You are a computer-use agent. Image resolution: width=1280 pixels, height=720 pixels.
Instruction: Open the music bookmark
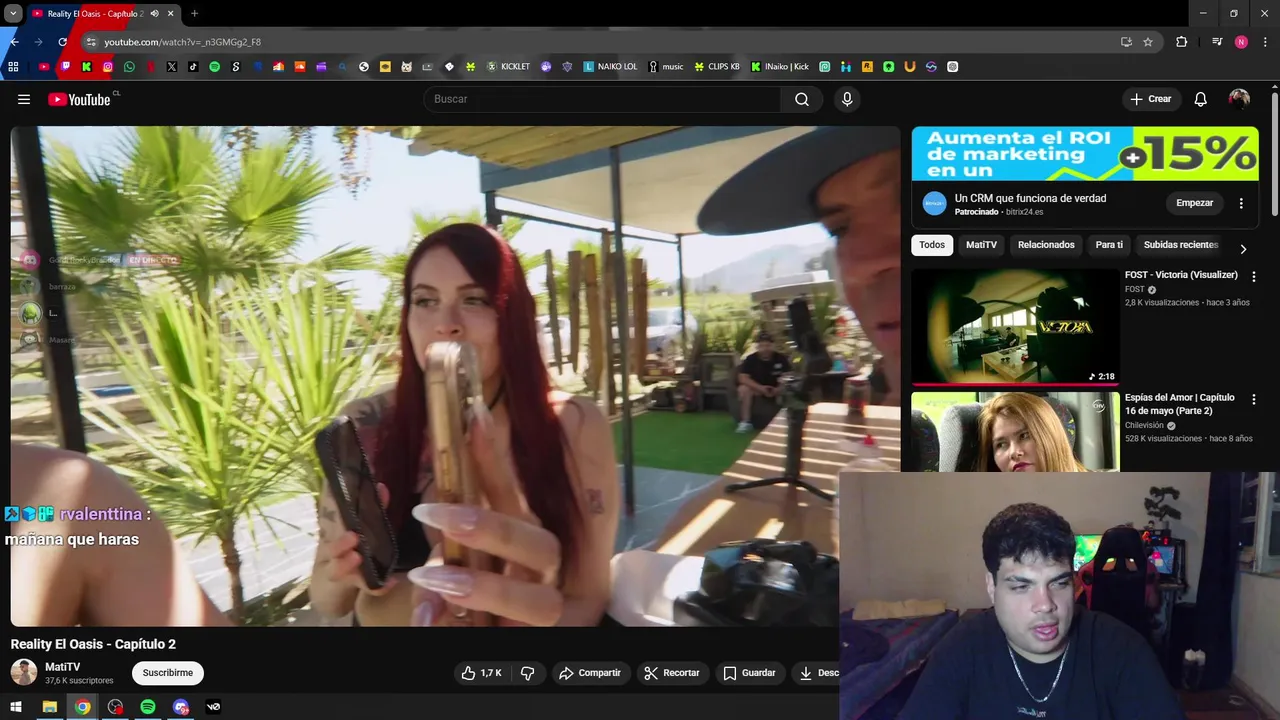coord(666,67)
